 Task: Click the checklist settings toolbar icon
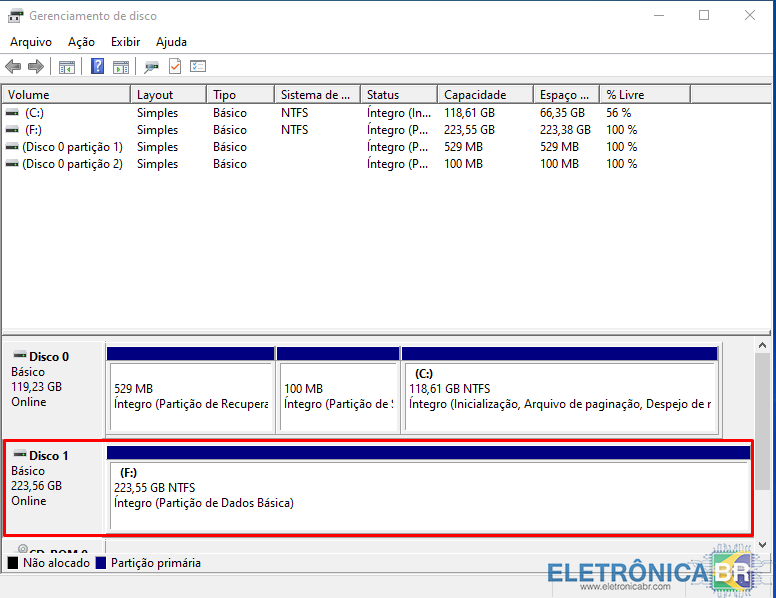point(198,67)
